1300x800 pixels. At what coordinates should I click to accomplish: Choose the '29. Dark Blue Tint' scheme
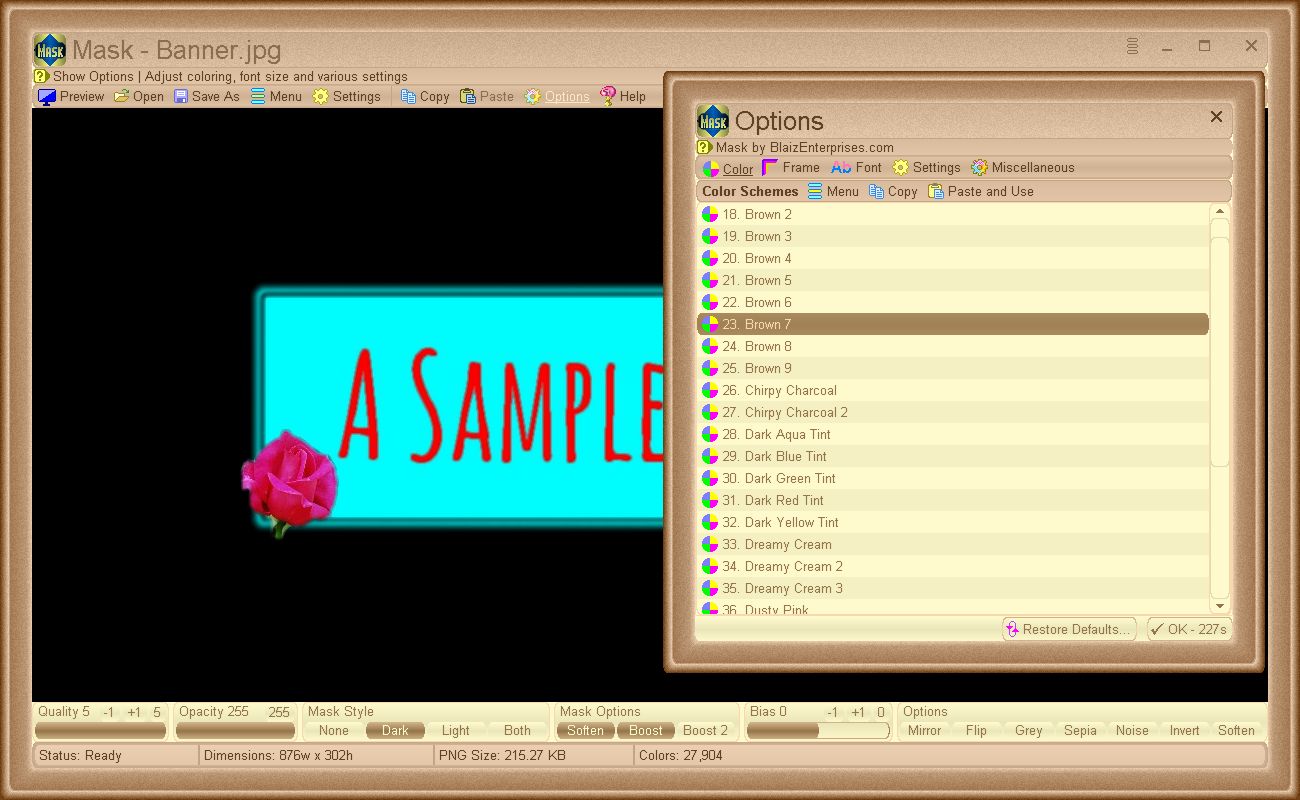pyautogui.click(x=953, y=456)
